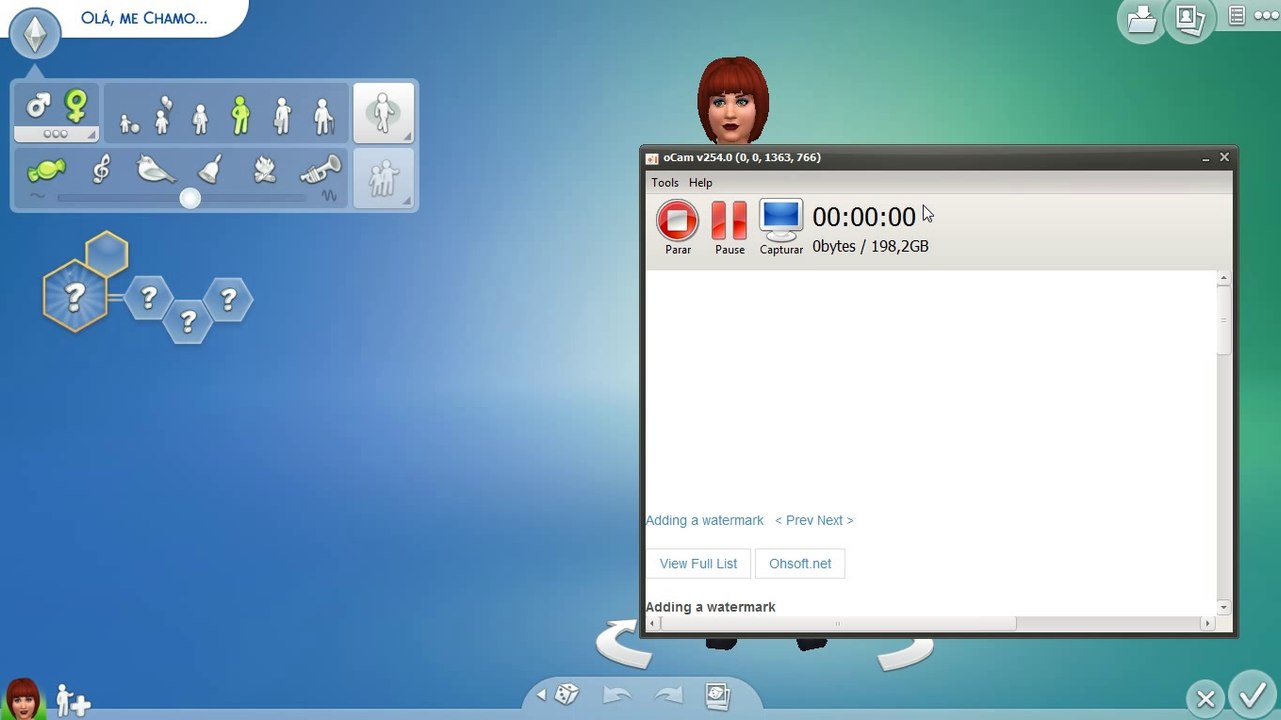Click the randomize dice icon

(567, 694)
